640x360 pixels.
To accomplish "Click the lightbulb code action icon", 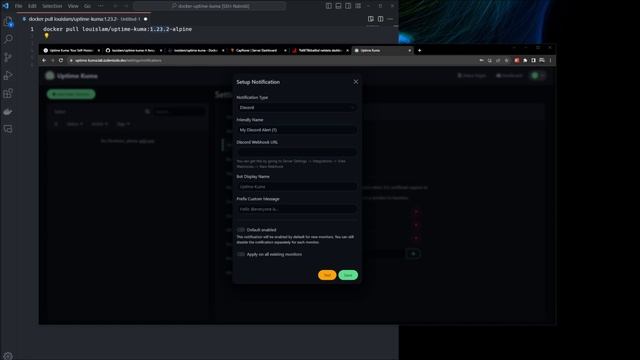I will pos(47,36).
